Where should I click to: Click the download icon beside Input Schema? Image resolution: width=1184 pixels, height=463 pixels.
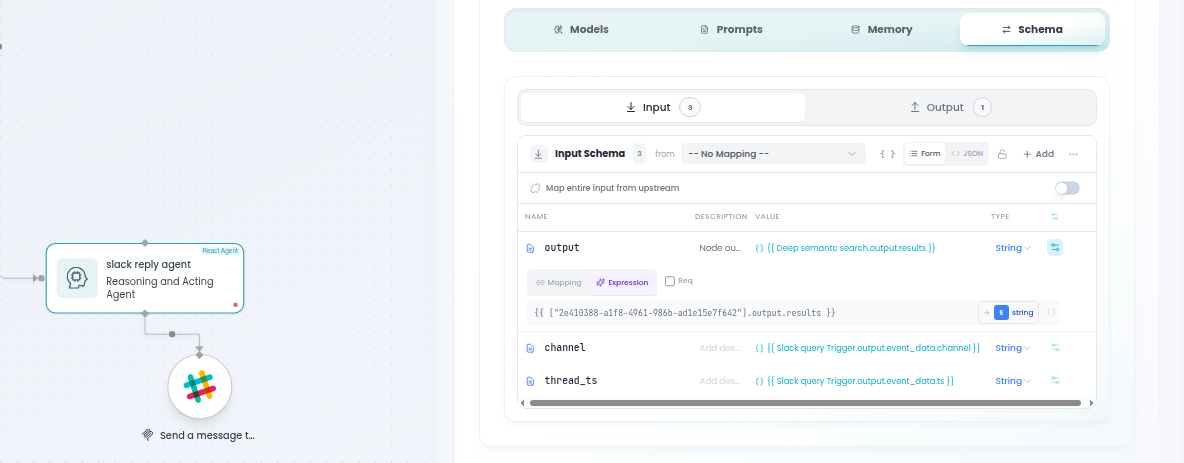pyautogui.click(x=538, y=154)
